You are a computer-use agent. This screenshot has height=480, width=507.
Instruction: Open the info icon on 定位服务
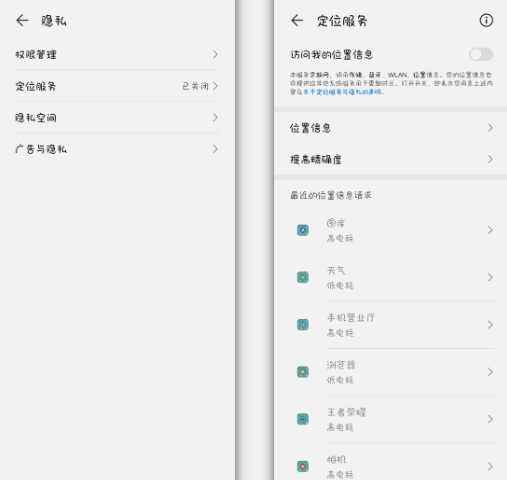pyautogui.click(x=486, y=21)
